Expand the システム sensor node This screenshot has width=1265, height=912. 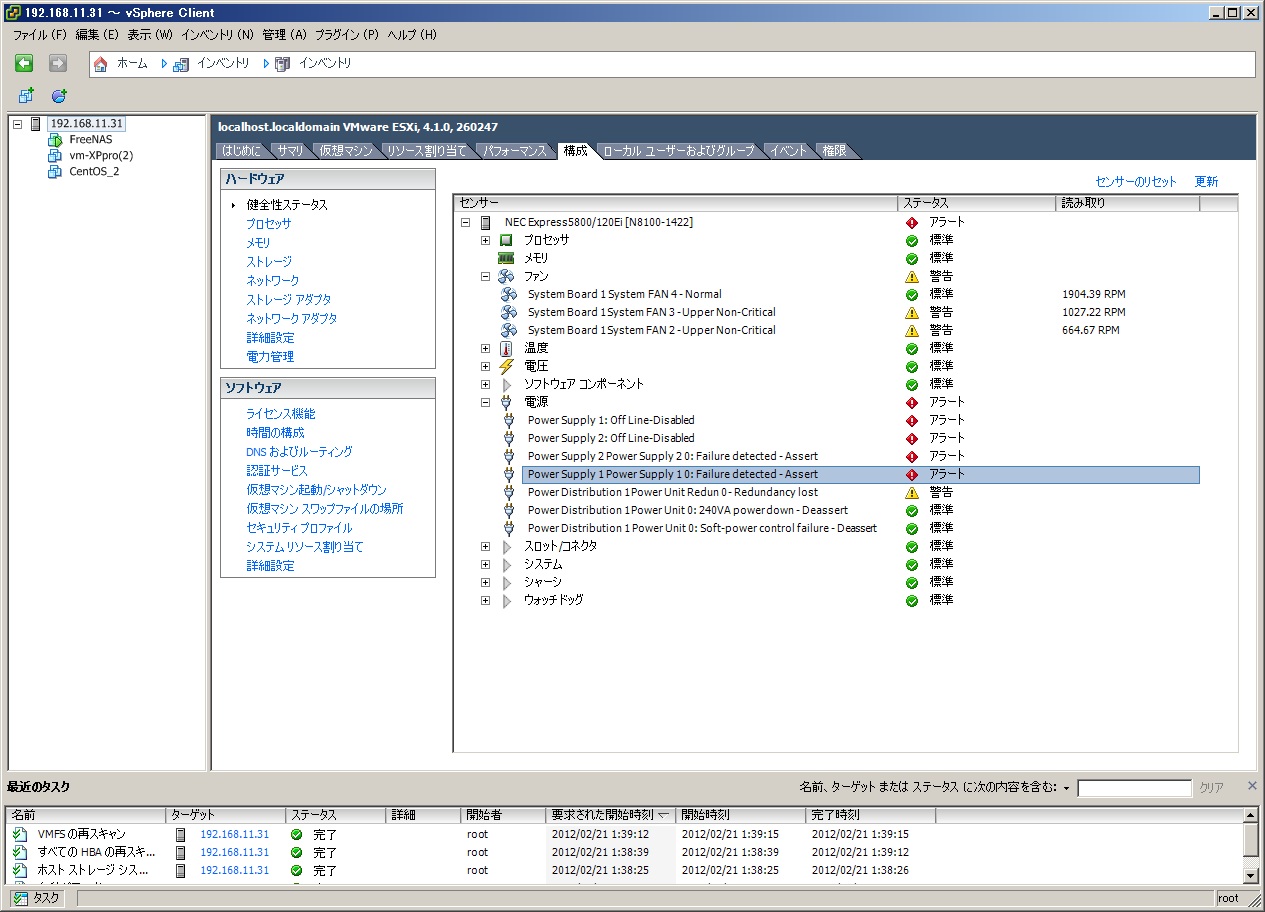[x=485, y=564]
